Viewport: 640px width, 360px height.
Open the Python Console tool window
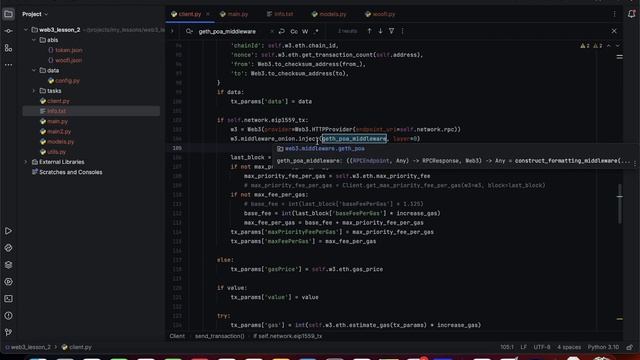[8, 248]
